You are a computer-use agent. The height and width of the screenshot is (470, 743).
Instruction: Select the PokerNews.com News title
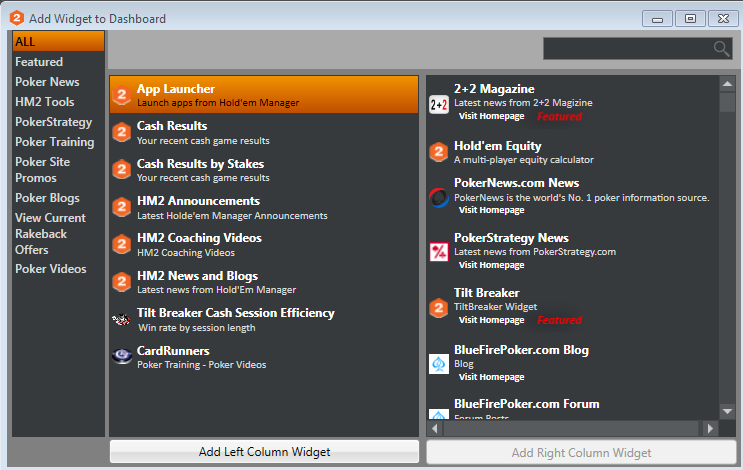click(x=516, y=183)
